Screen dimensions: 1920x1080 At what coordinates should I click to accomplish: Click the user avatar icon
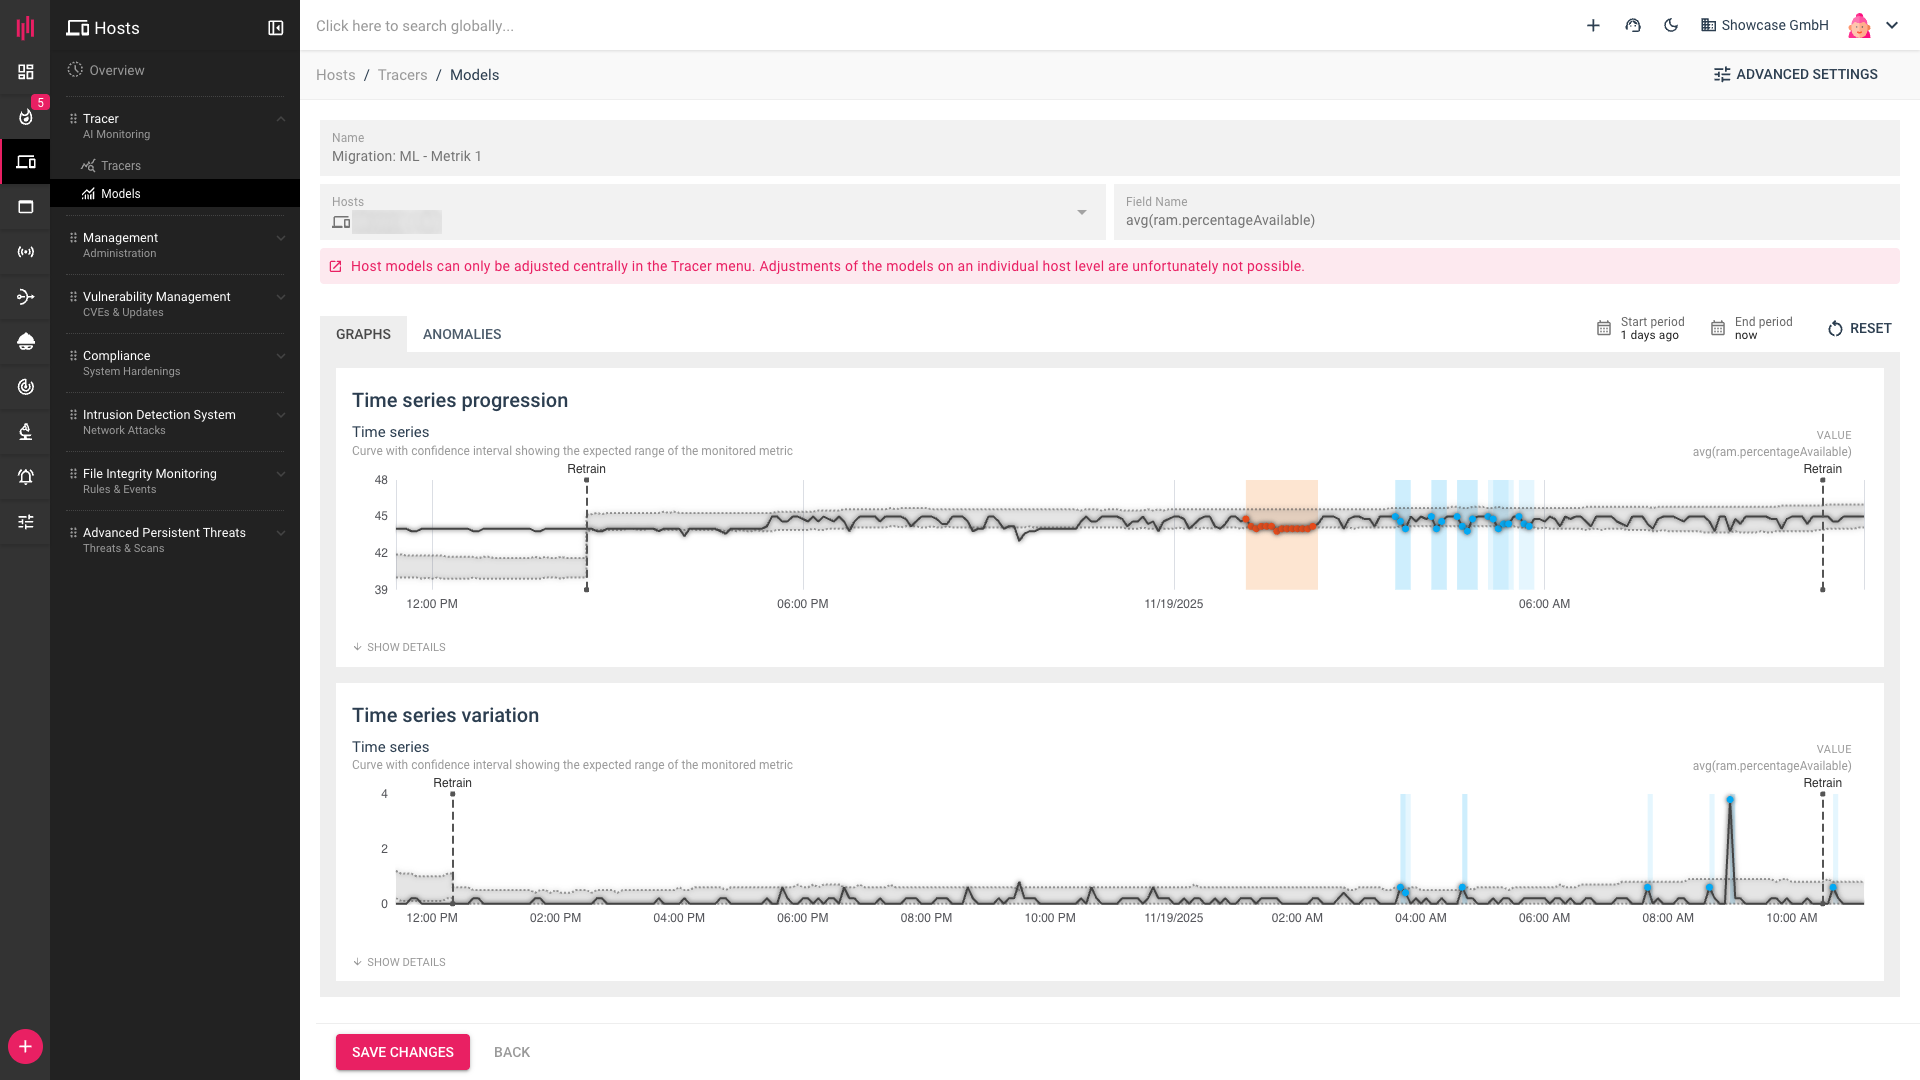(x=1859, y=26)
